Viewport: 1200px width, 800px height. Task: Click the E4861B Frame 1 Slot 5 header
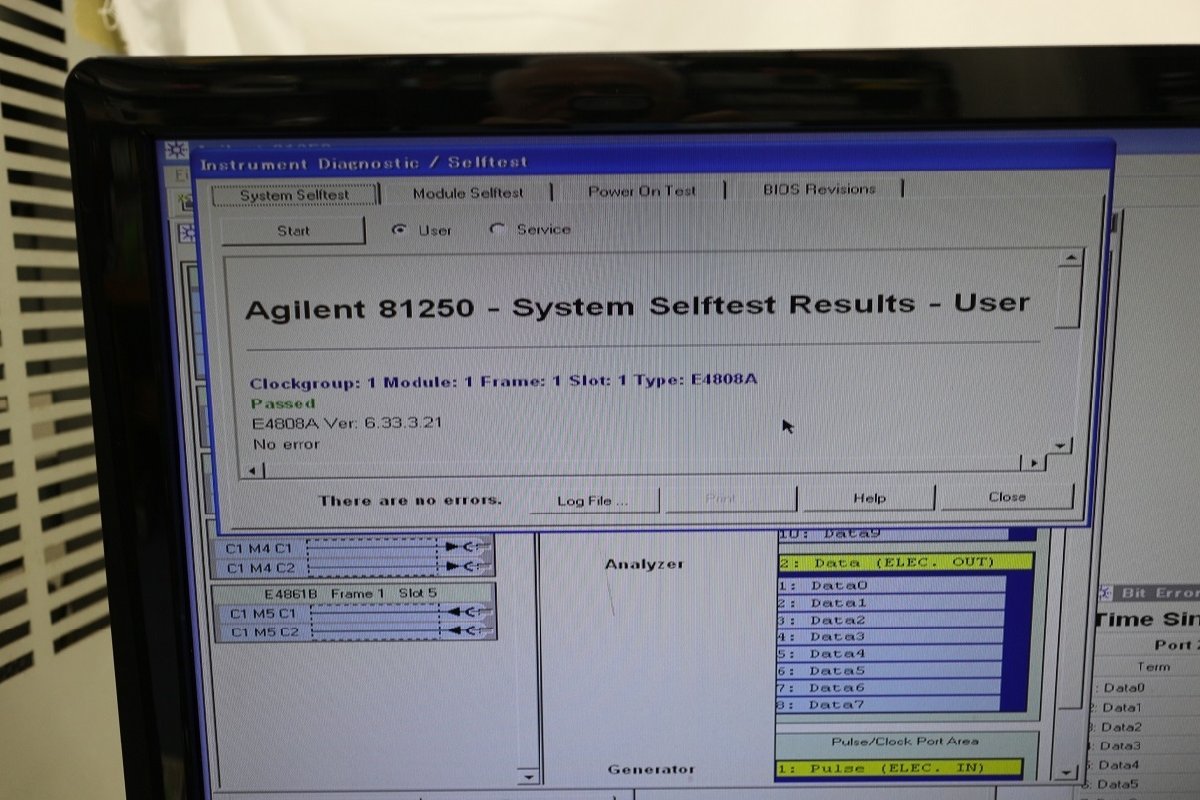pyautogui.click(x=352, y=593)
